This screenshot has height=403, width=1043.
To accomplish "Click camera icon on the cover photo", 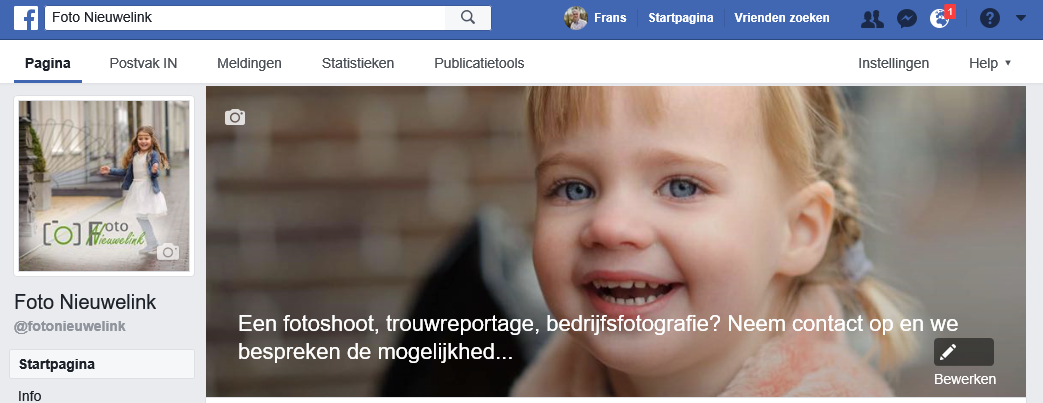I will (235, 118).
